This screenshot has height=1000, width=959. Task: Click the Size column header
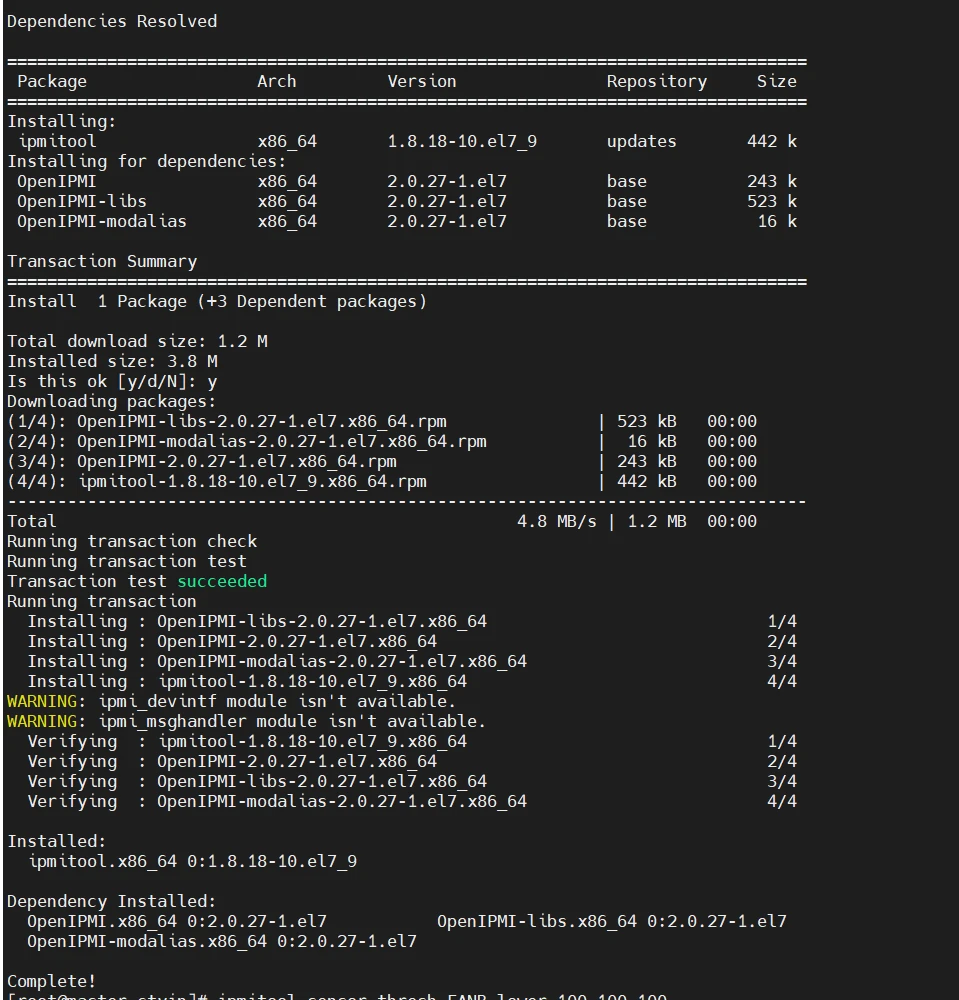[777, 81]
